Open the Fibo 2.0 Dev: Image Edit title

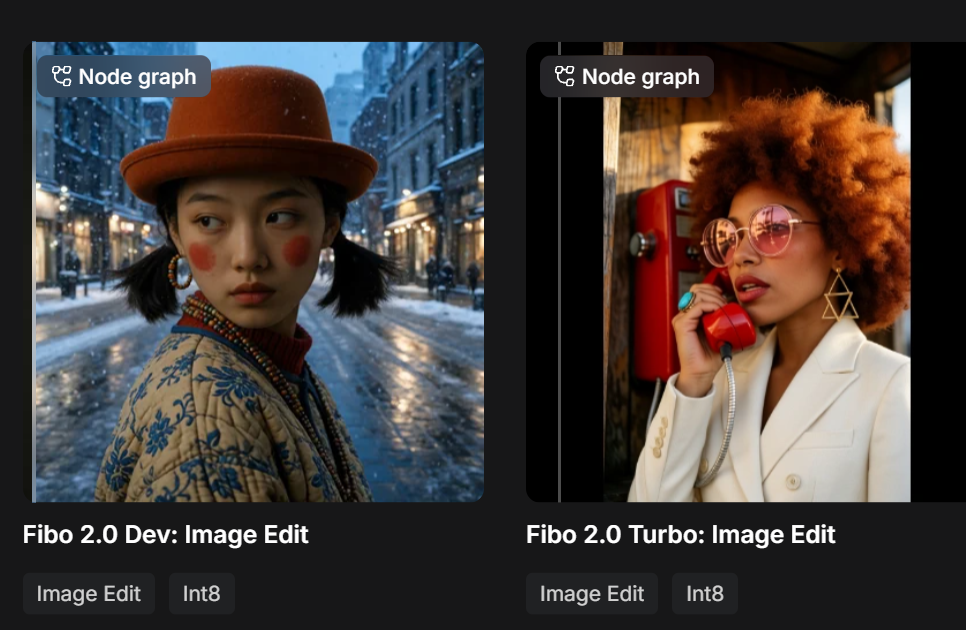tap(166, 535)
